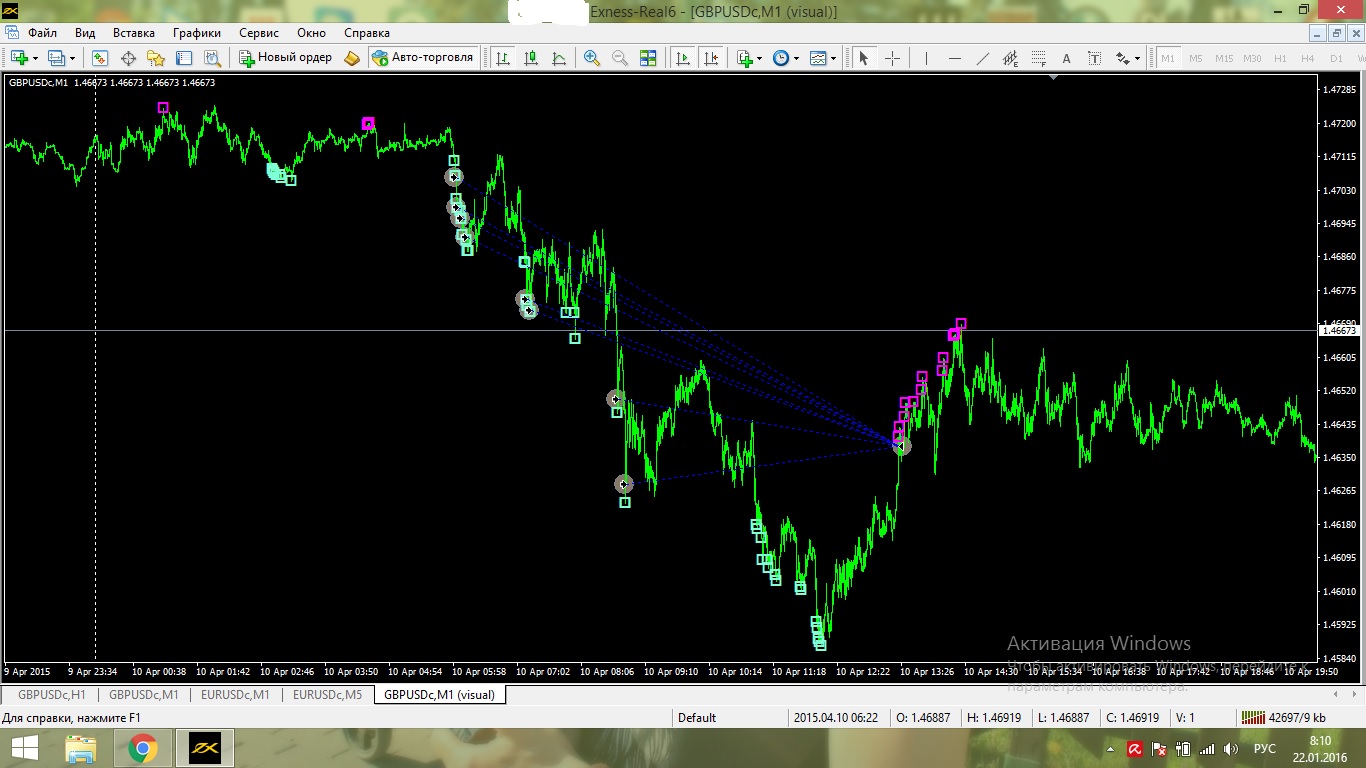Add a text label tool
The height and width of the screenshot is (768, 1366).
(x=1067, y=58)
